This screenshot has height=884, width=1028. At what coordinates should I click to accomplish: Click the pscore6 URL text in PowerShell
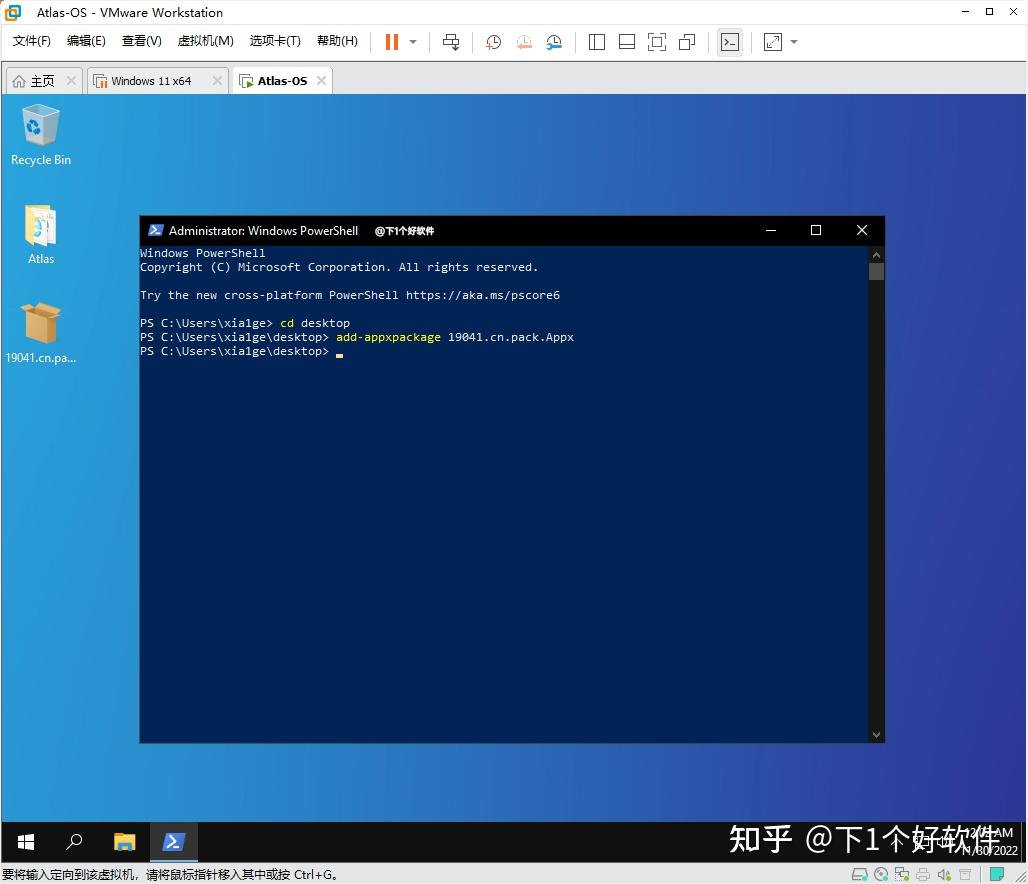pos(483,295)
